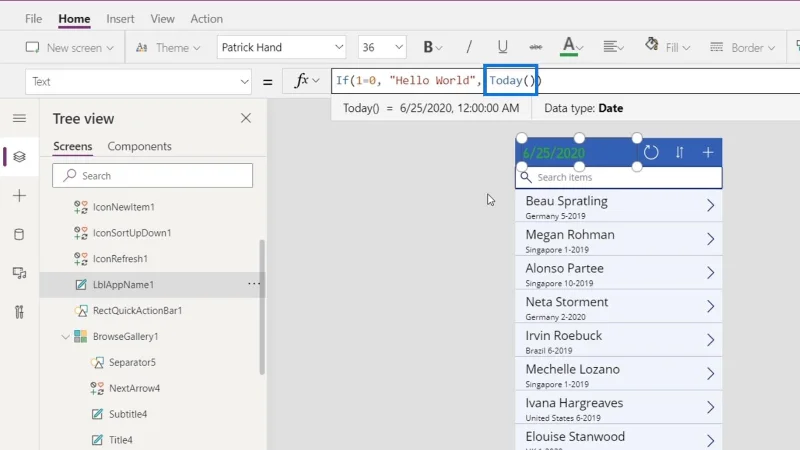Click the Tree view scrollbar
Viewport: 800px width, 450px height.
[262, 307]
